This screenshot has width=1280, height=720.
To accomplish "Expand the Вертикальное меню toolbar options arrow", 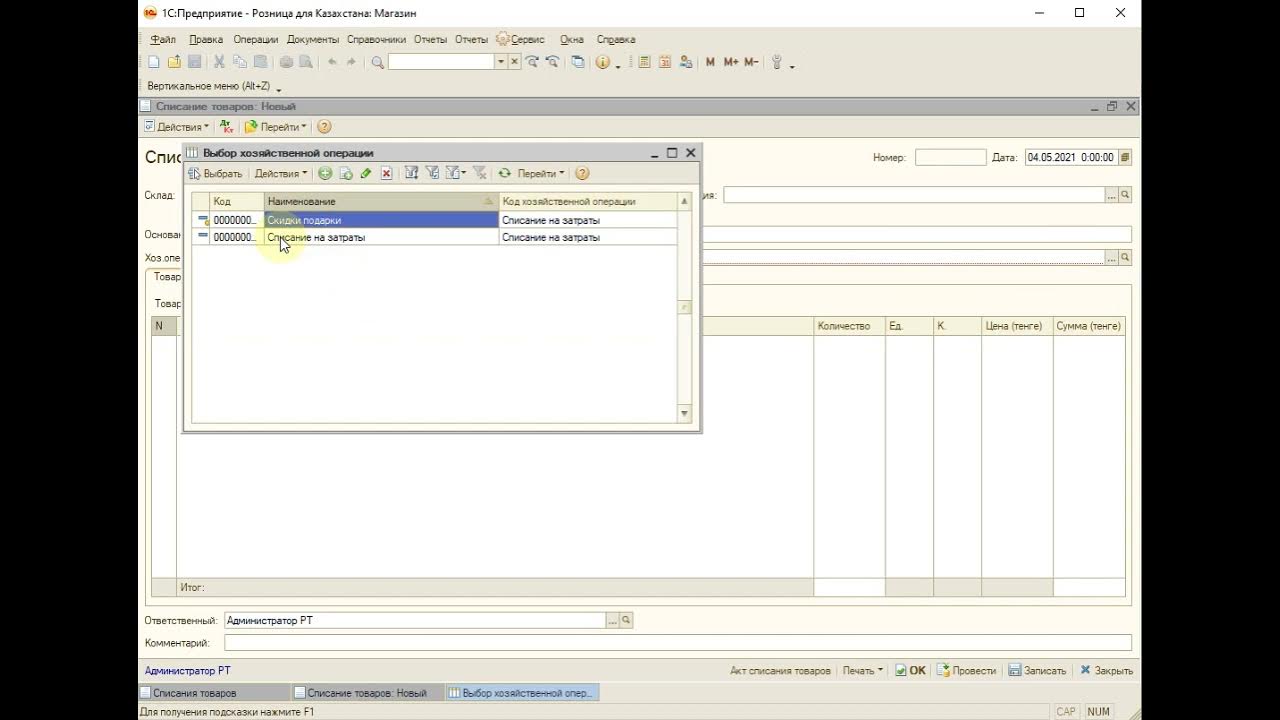I will (279, 89).
